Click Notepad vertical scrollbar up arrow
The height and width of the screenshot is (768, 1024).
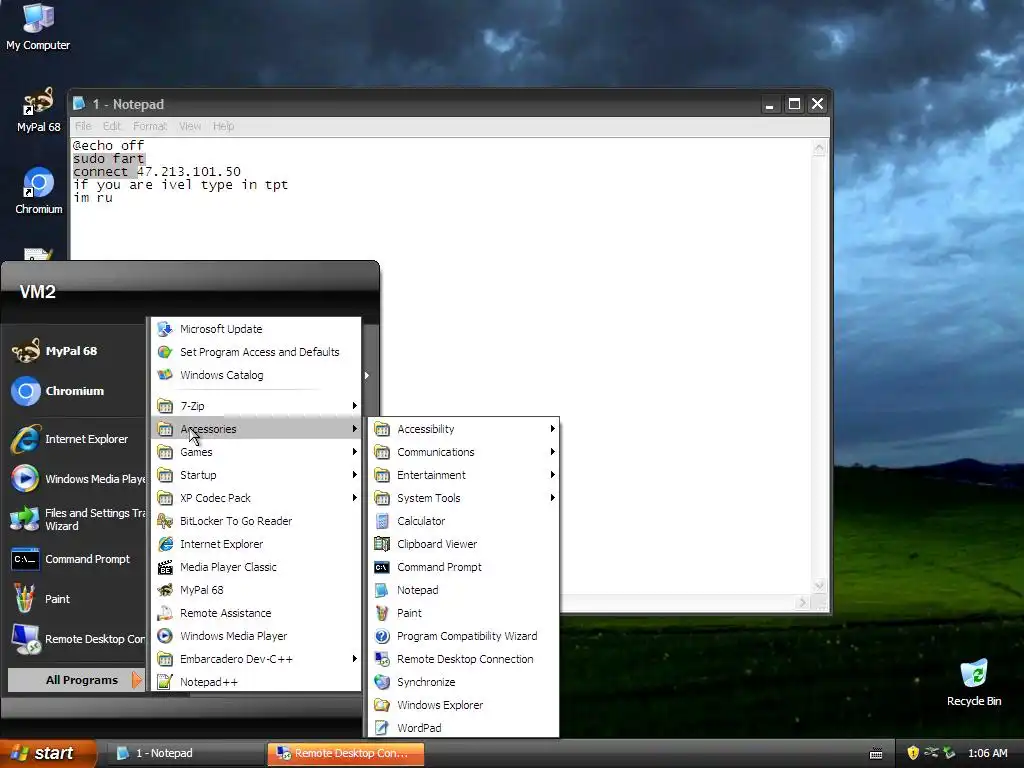tap(819, 148)
